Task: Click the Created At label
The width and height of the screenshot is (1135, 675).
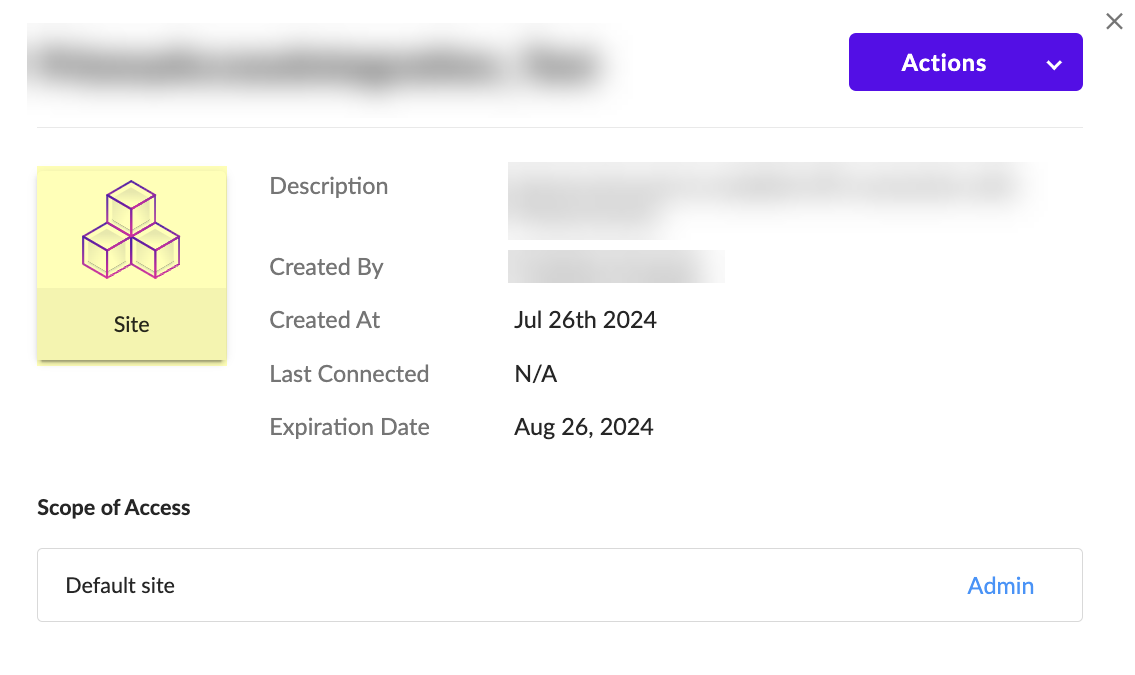Action: pyautogui.click(x=325, y=320)
